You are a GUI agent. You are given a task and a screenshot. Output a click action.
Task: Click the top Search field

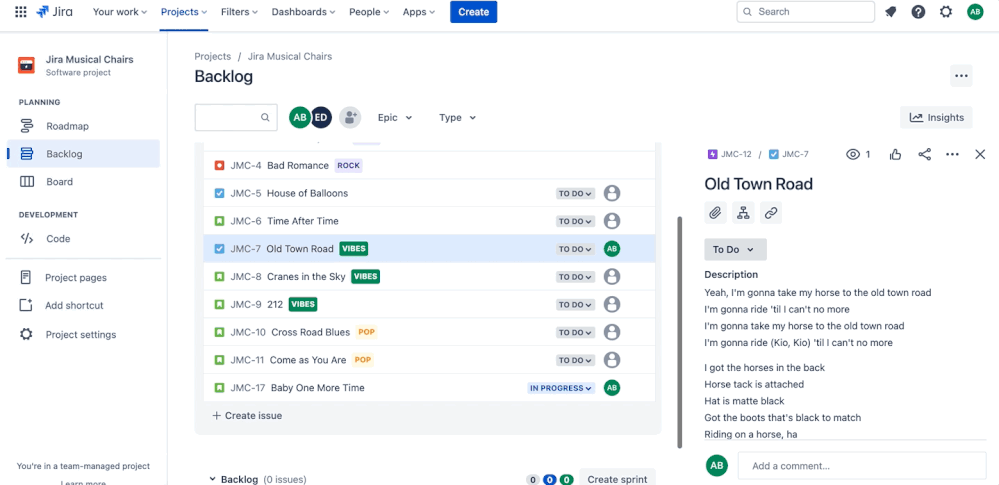pos(805,11)
